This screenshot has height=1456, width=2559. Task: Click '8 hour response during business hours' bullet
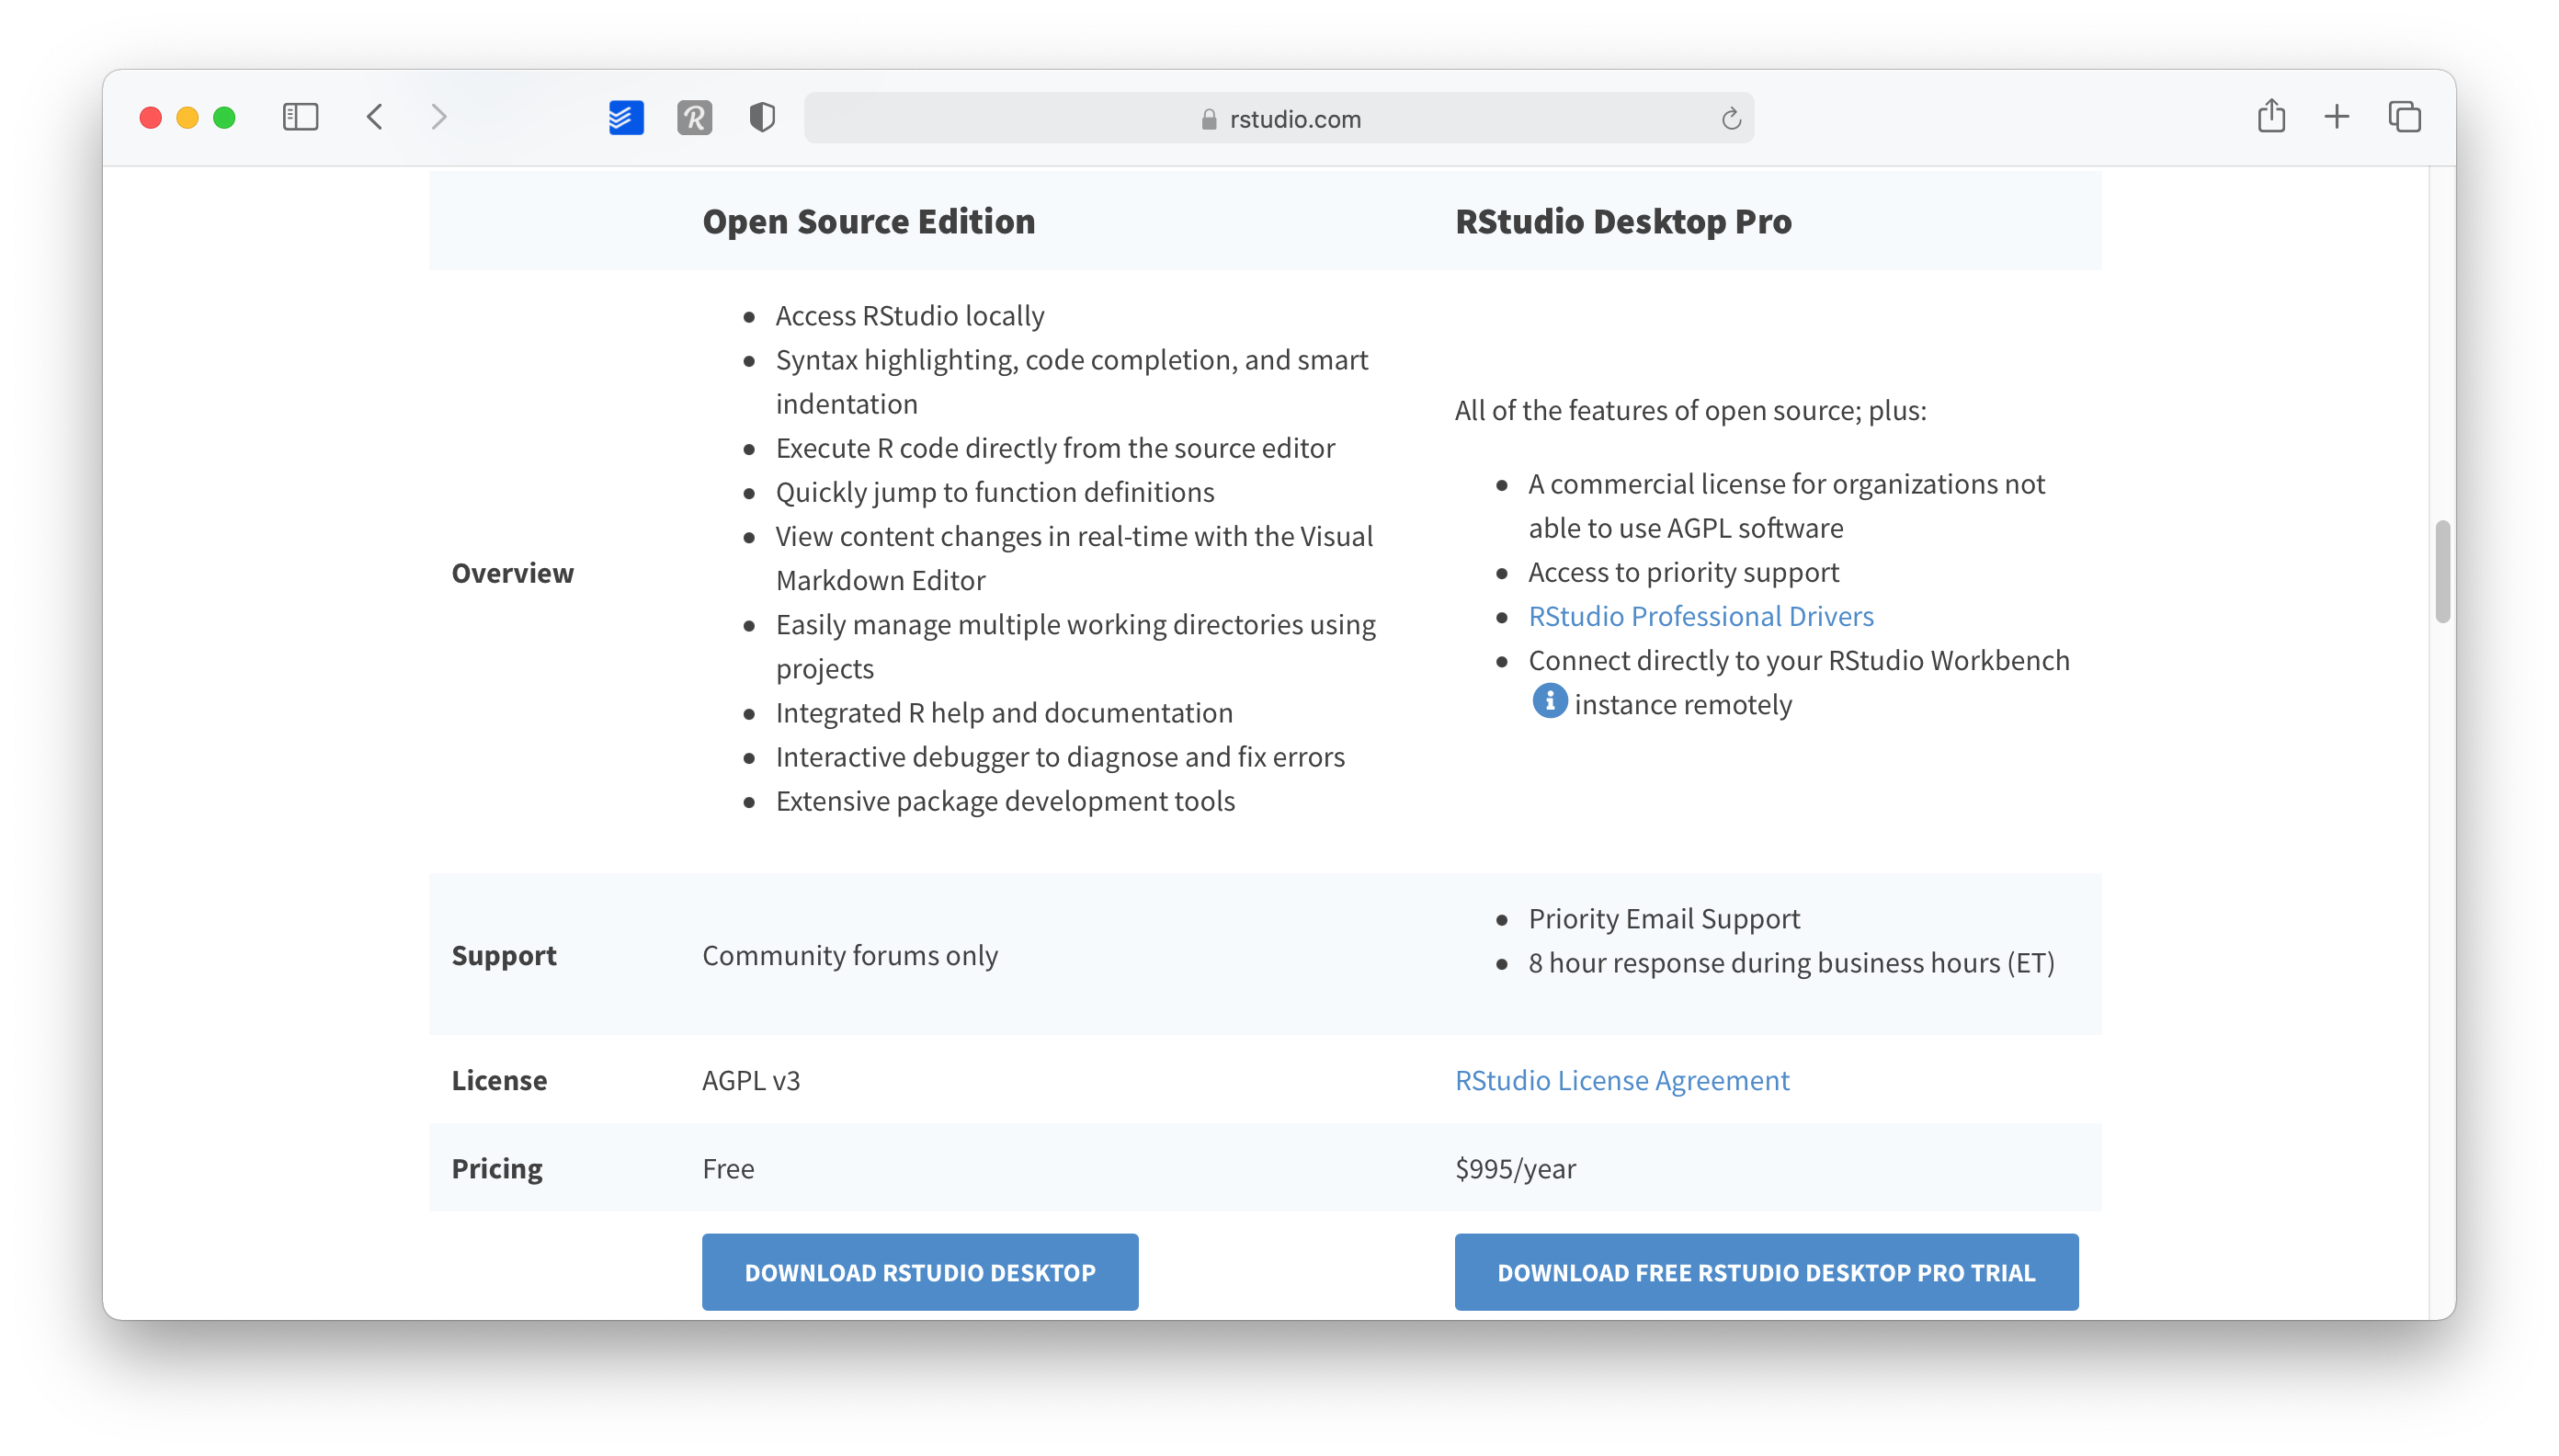point(1791,962)
